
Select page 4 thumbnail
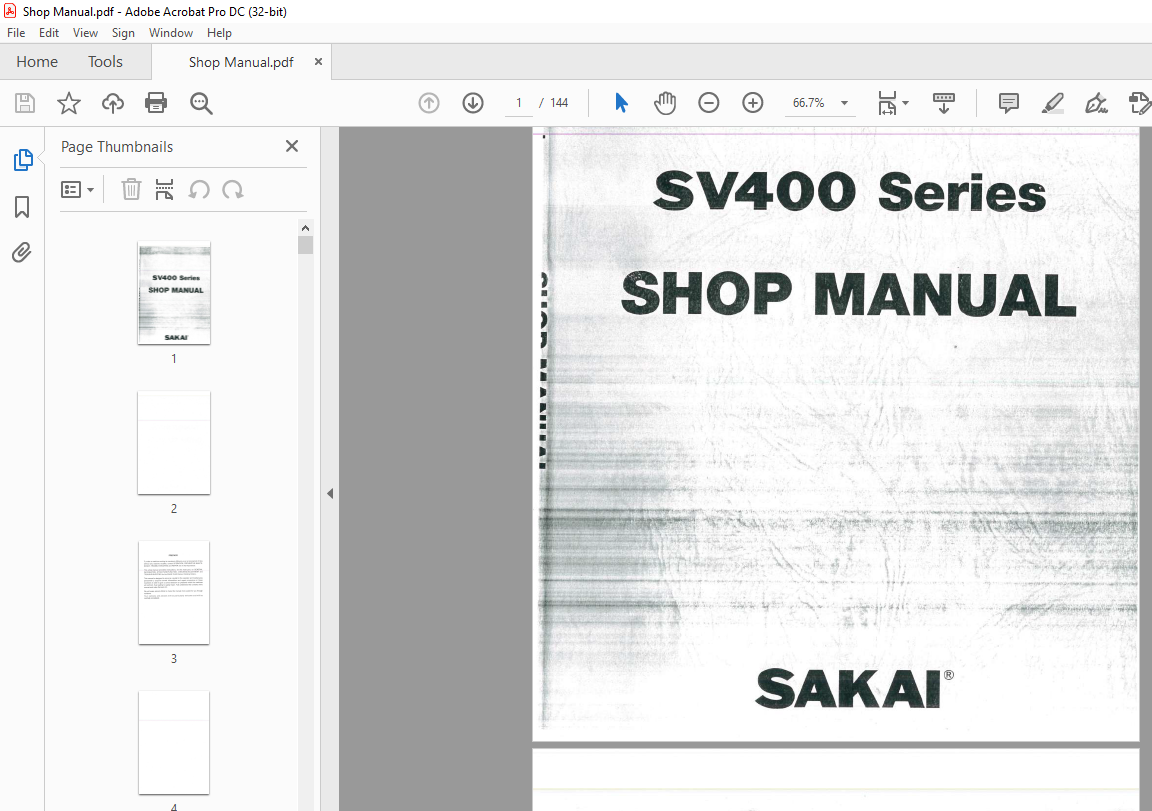click(174, 743)
